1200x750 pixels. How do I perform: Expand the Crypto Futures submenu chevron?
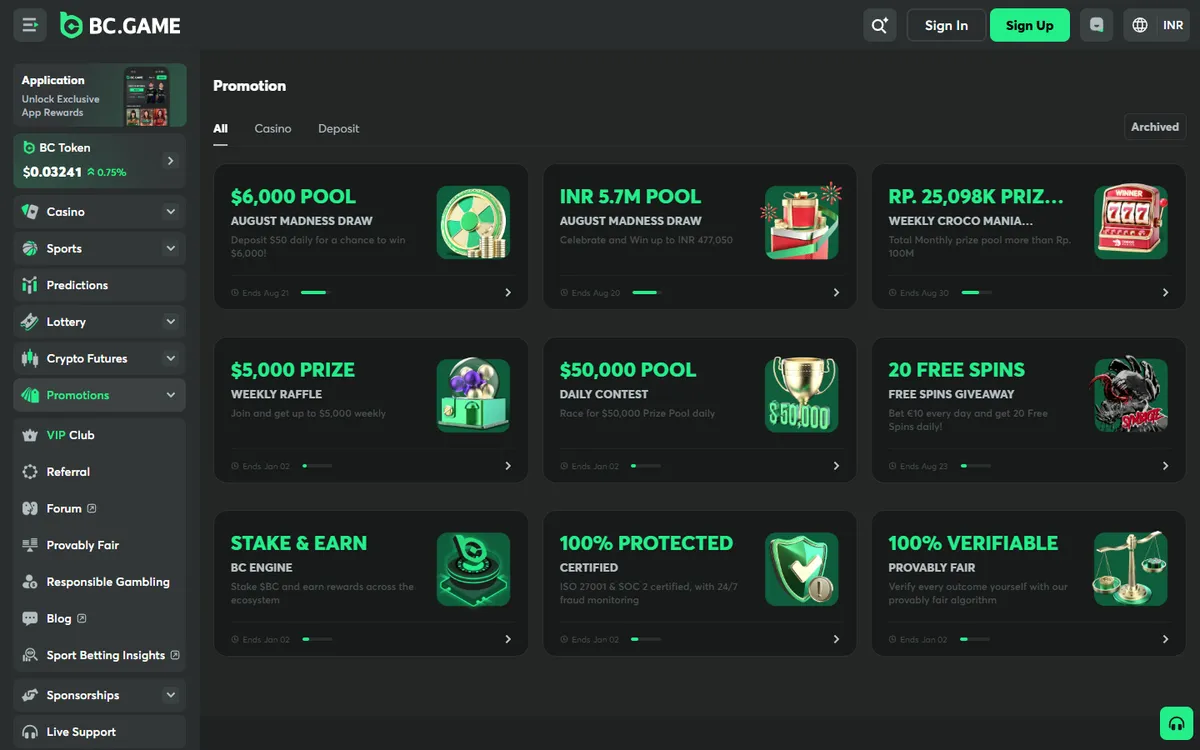point(170,358)
